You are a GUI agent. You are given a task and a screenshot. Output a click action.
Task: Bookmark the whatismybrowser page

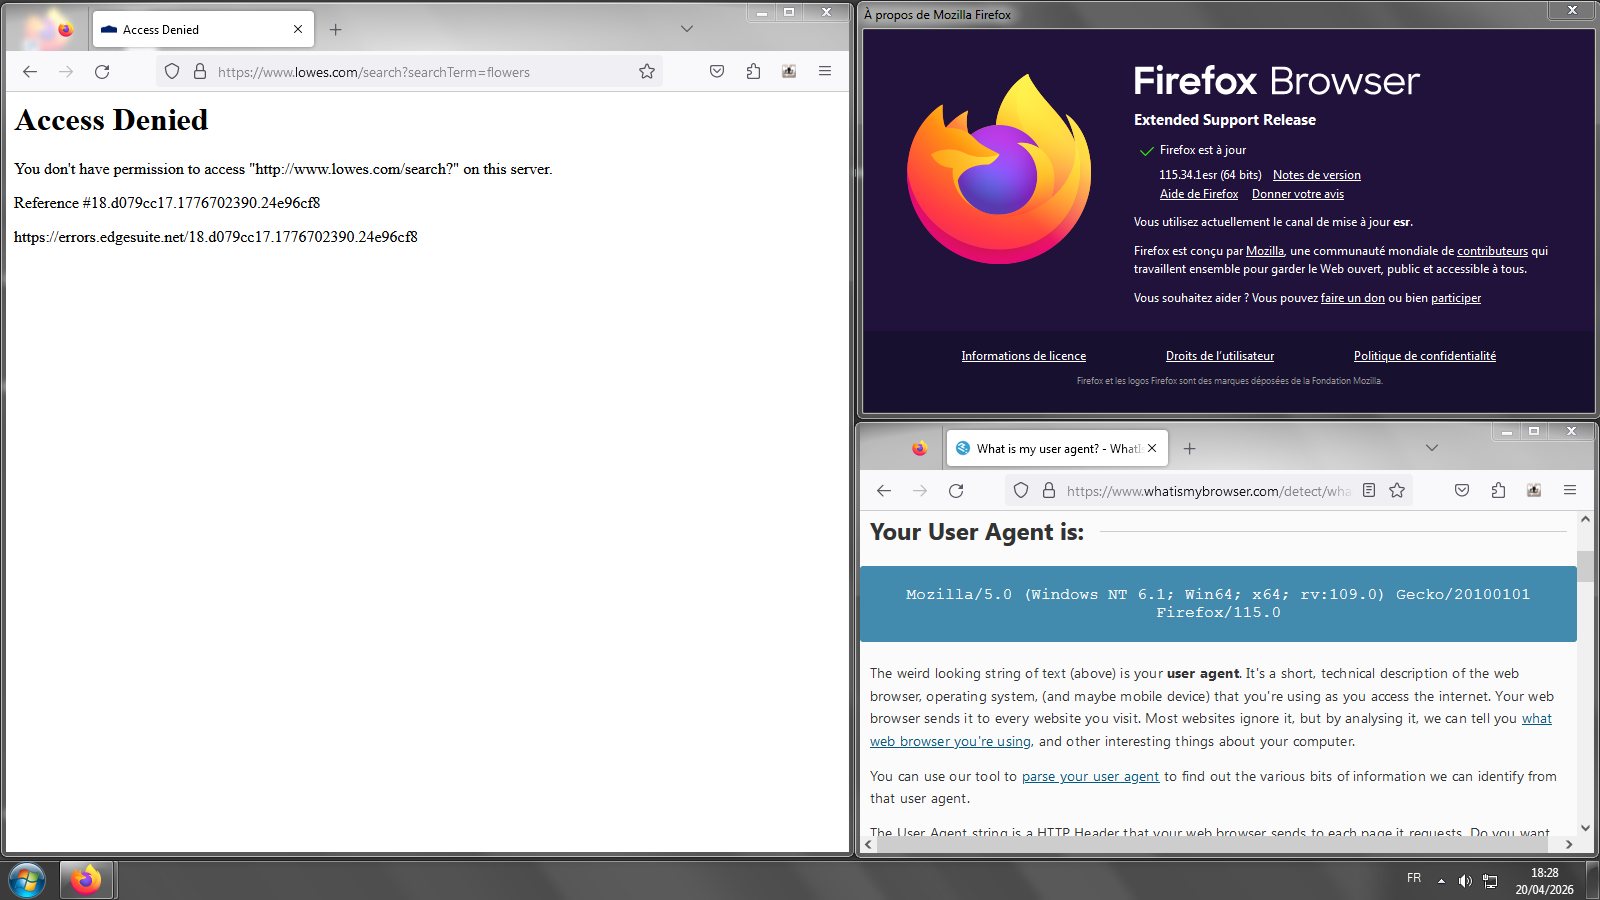tap(1397, 491)
